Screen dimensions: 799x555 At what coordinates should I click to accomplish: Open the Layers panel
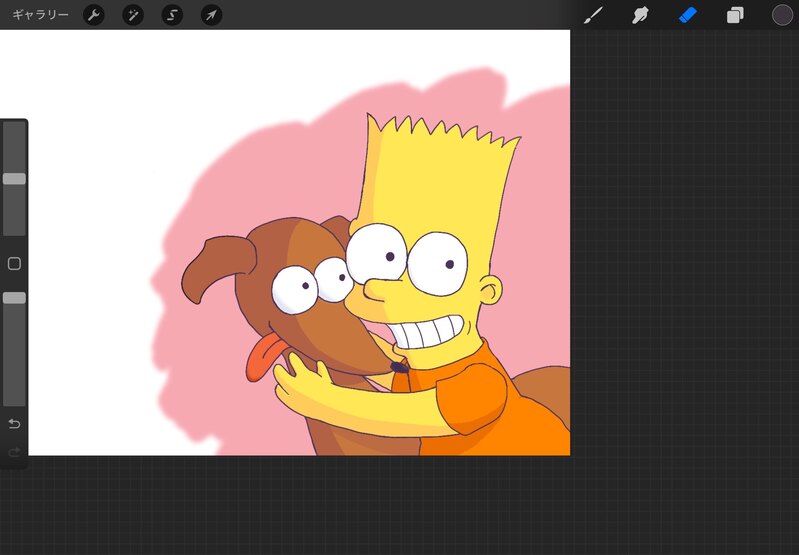(x=735, y=15)
